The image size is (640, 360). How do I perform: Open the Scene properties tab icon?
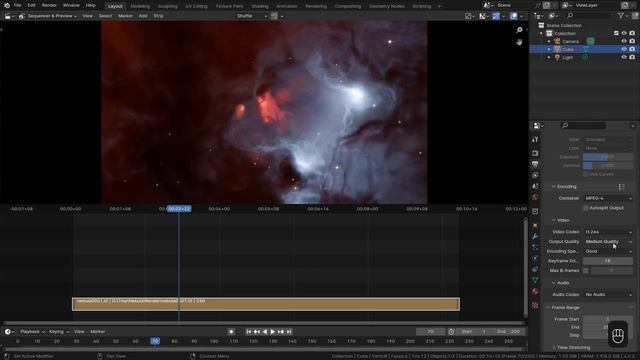tap(535, 186)
